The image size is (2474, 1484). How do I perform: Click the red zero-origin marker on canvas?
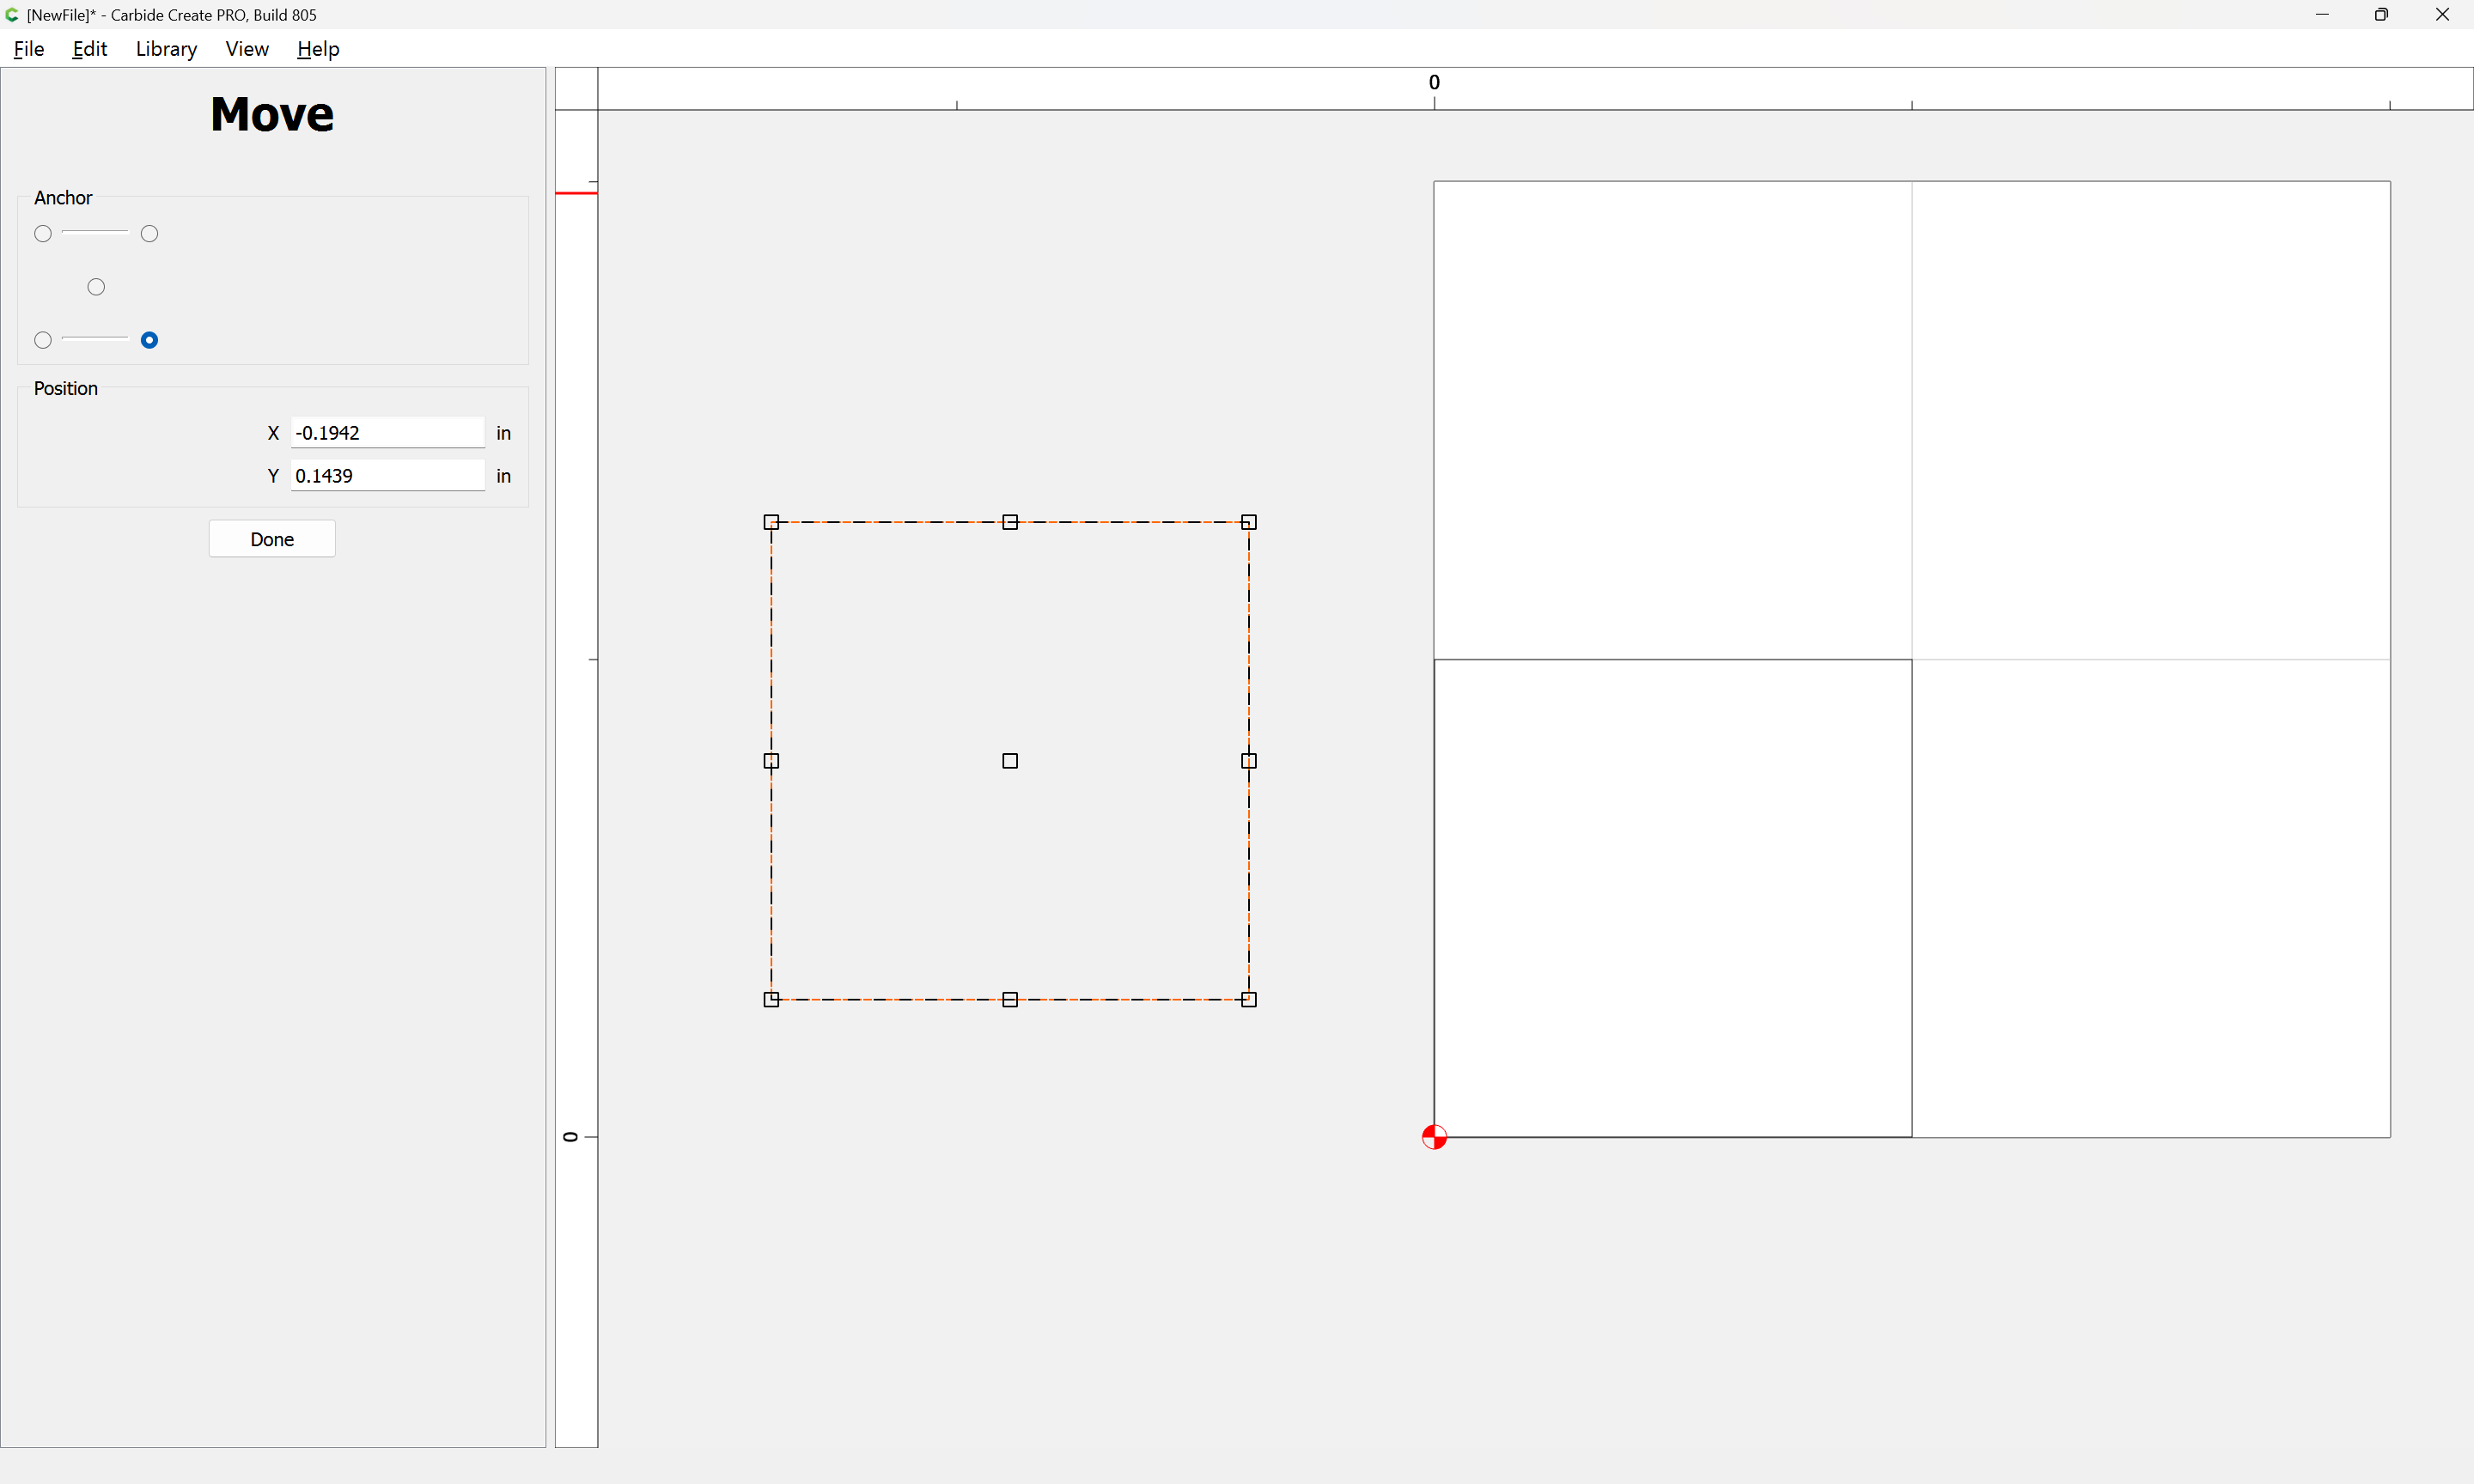tap(1434, 1137)
